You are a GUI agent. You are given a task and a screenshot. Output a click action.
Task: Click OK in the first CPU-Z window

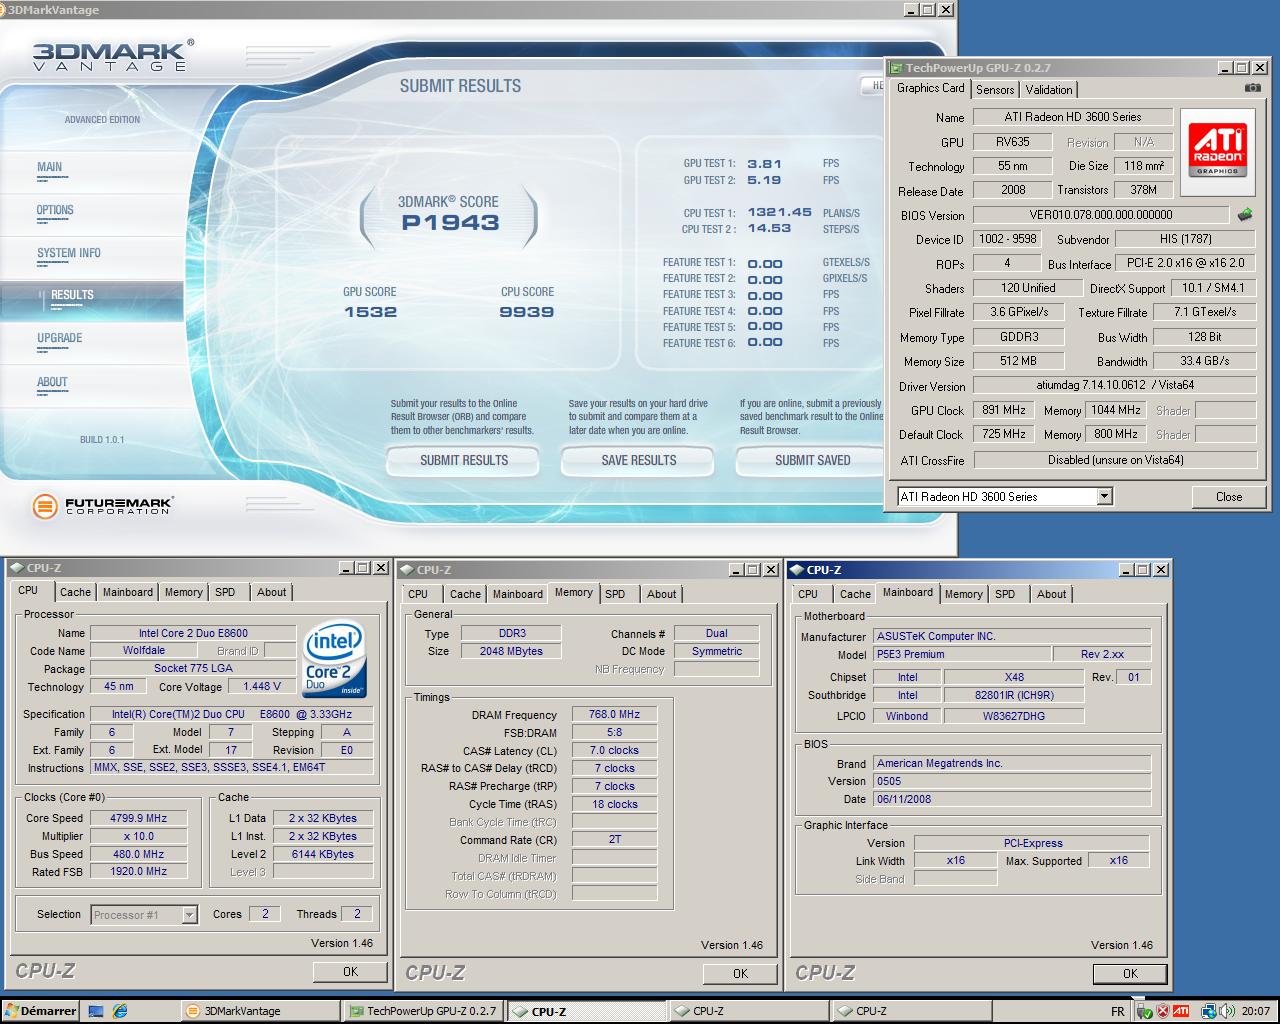[x=350, y=972]
